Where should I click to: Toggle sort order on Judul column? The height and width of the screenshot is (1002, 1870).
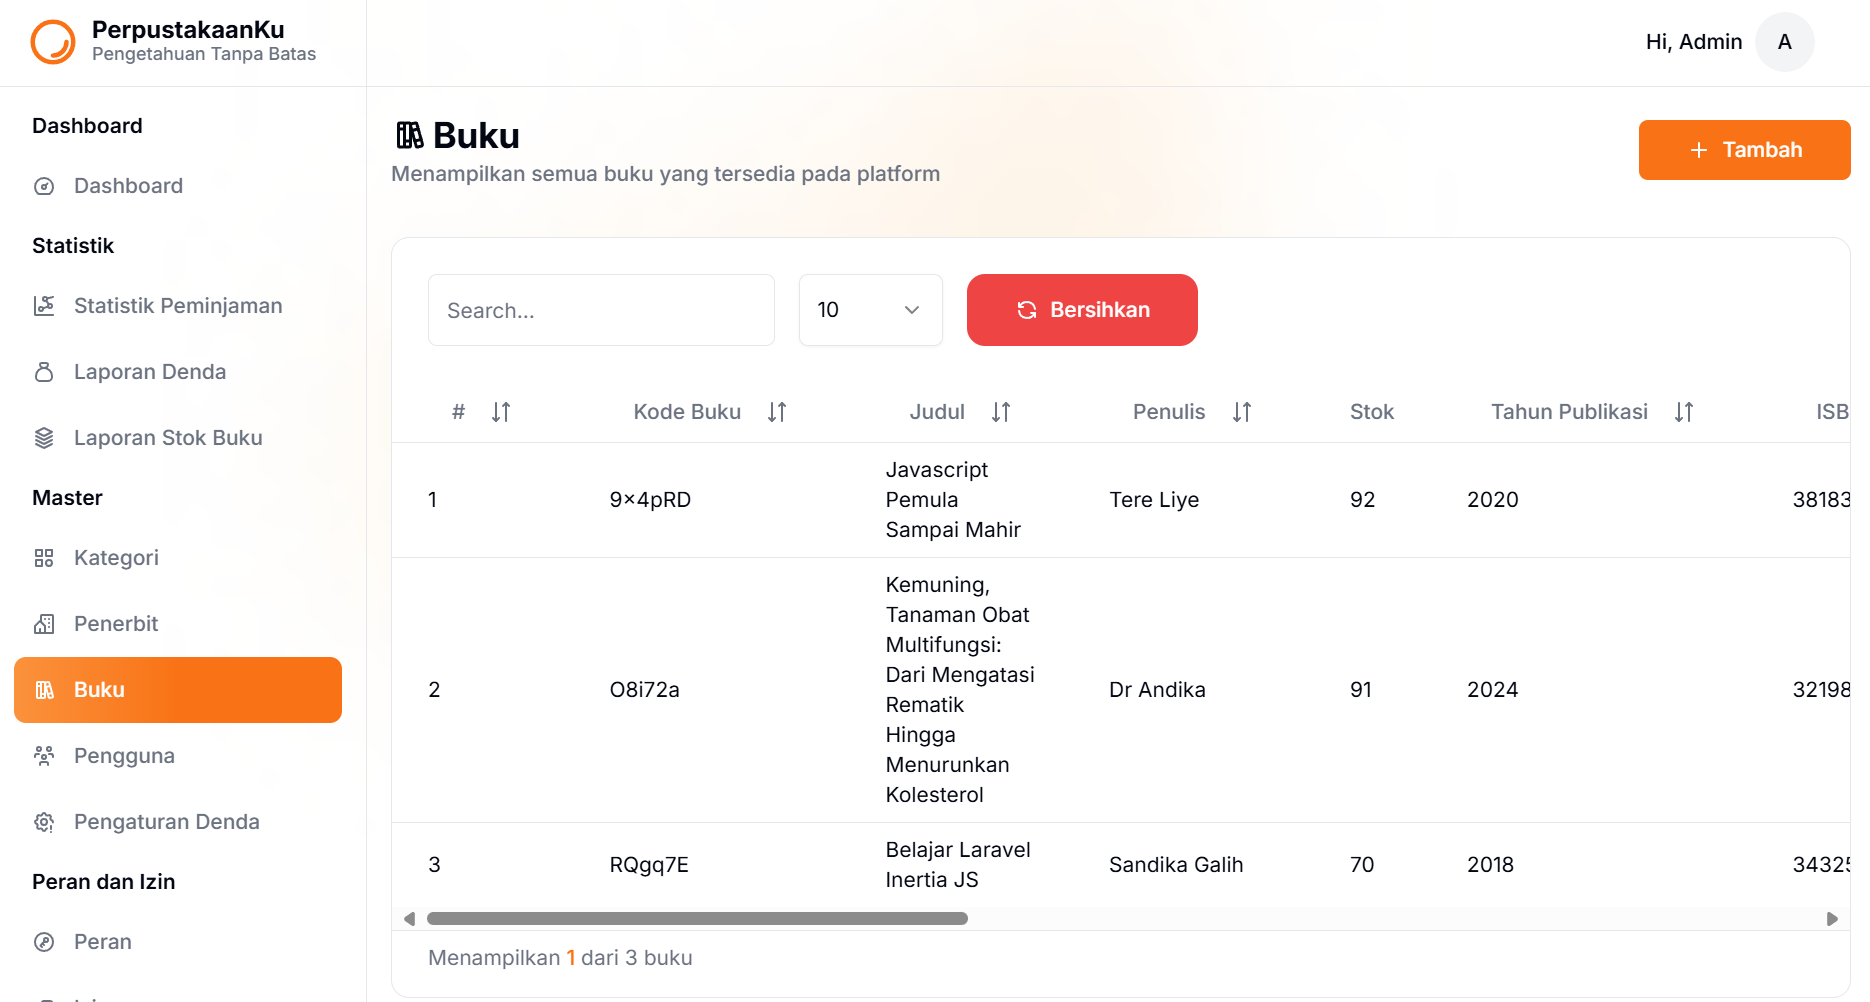(1001, 412)
